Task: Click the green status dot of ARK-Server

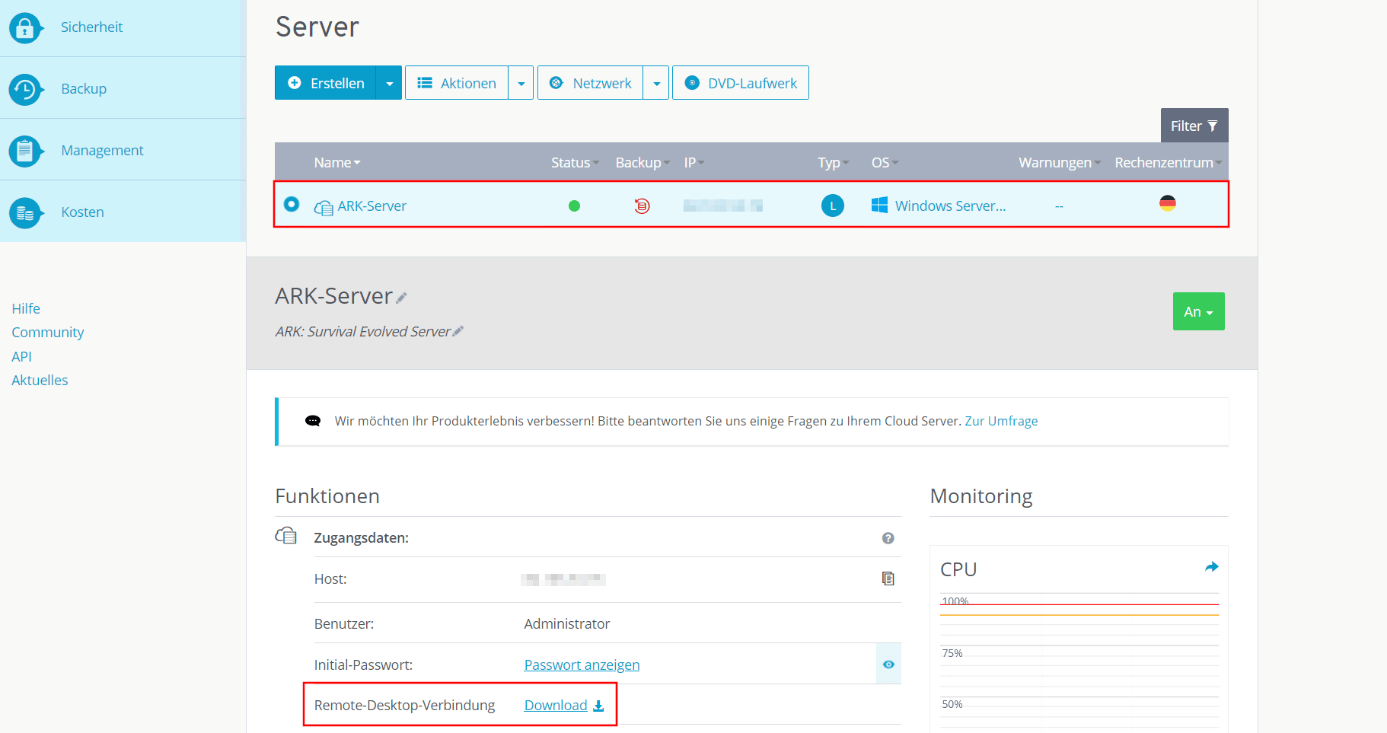Action: (x=574, y=206)
